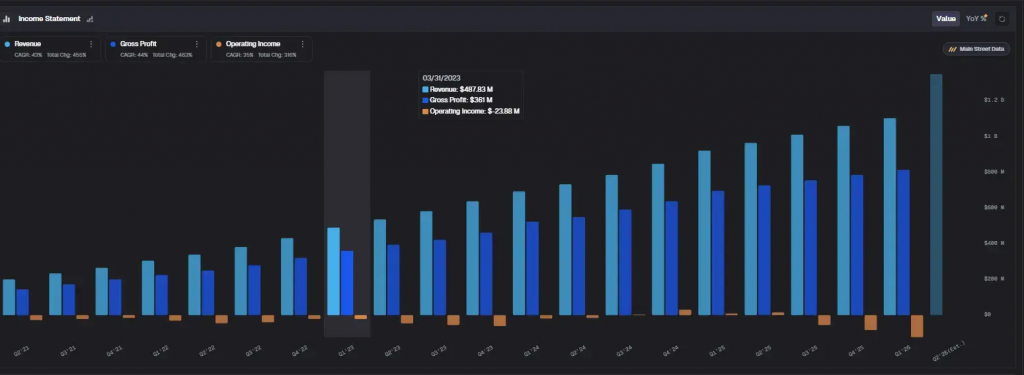The width and height of the screenshot is (1024, 375).
Task: Click tooltip line Operating Income: $-23.88 M
Action: (x=471, y=111)
